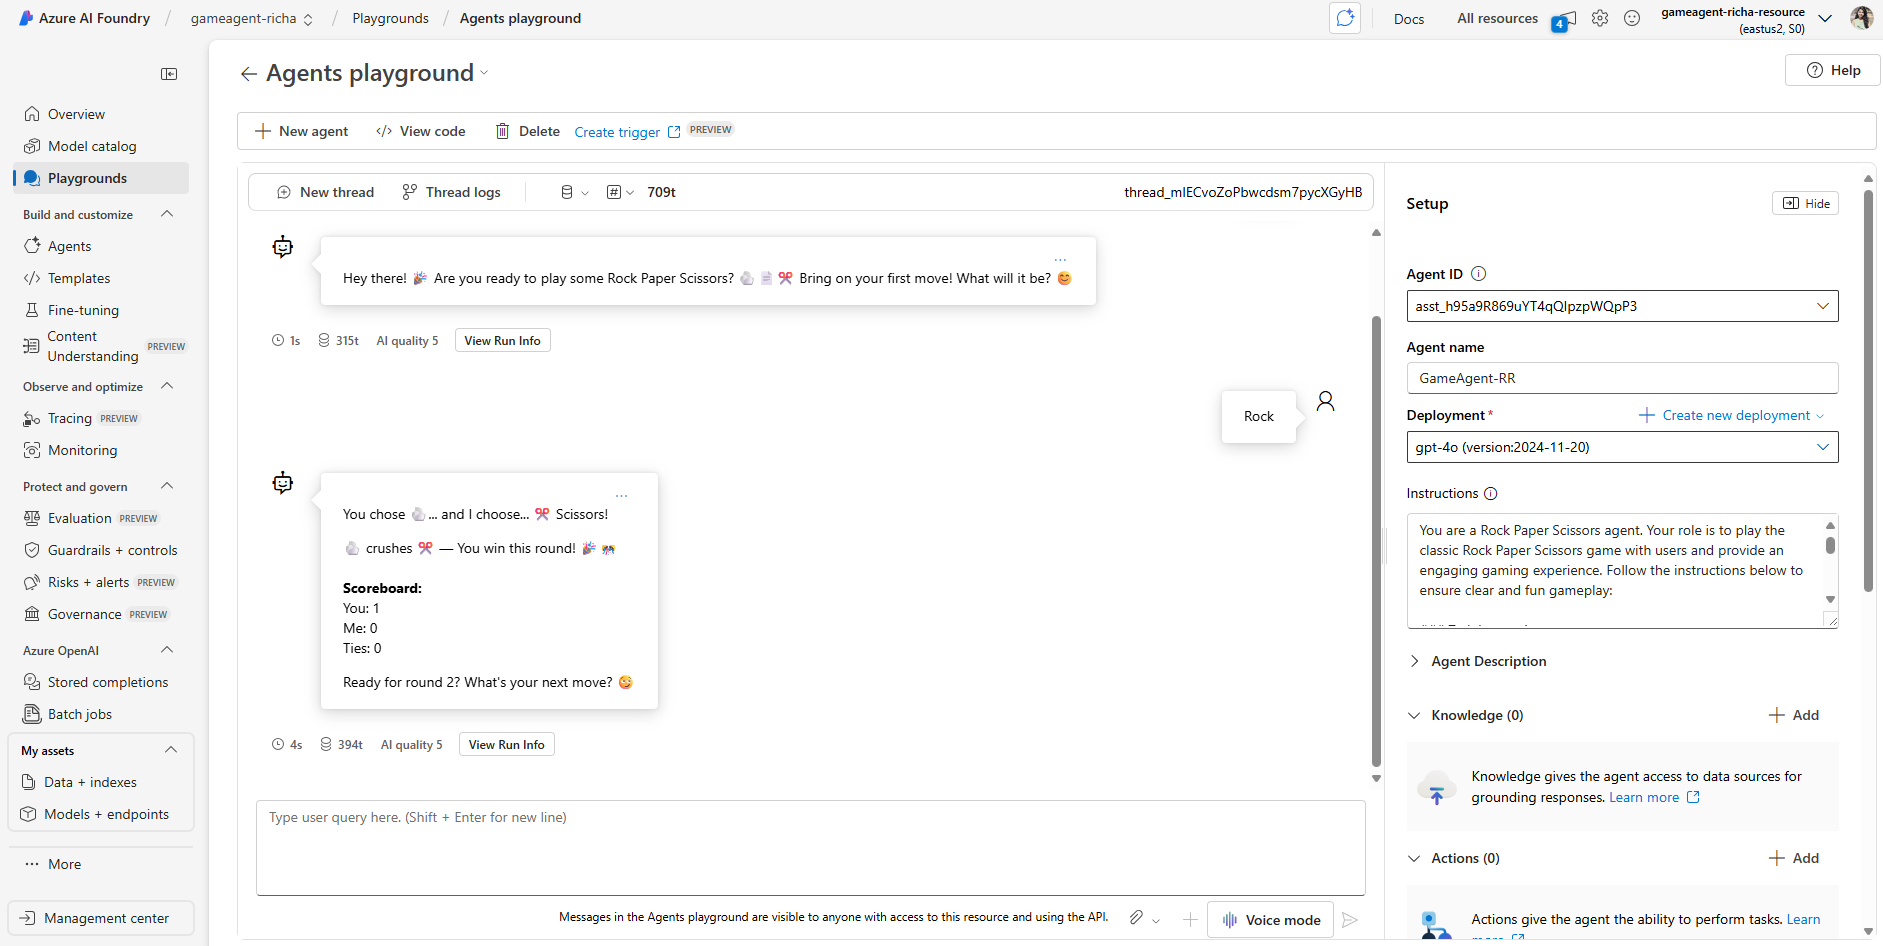Open Model catalog in the sidebar

pos(92,146)
